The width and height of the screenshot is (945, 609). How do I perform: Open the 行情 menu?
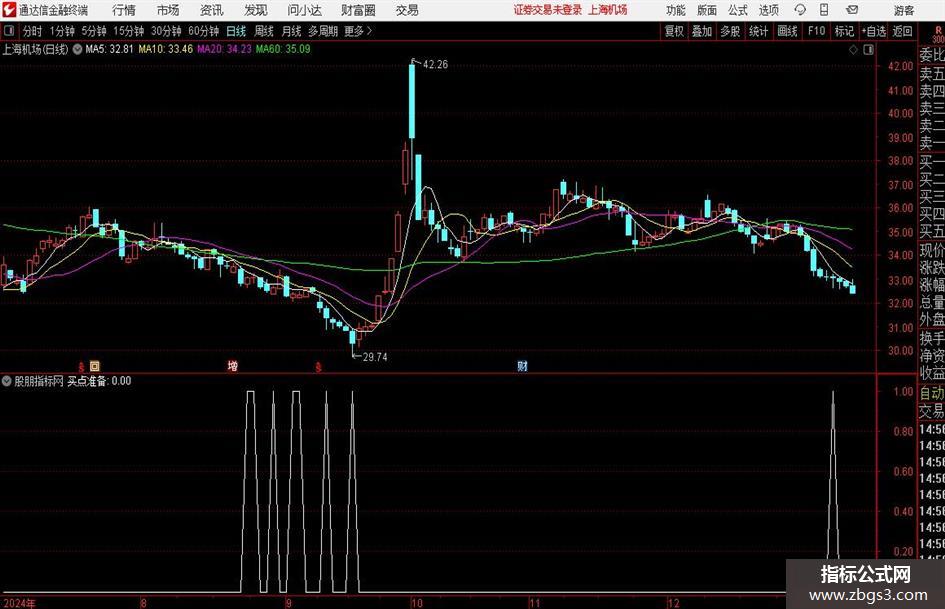click(124, 10)
